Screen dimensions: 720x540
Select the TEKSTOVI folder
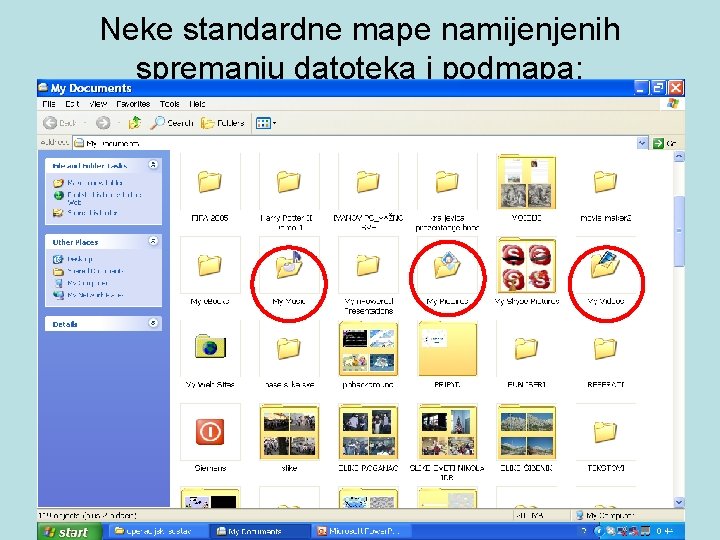[605, 438]
